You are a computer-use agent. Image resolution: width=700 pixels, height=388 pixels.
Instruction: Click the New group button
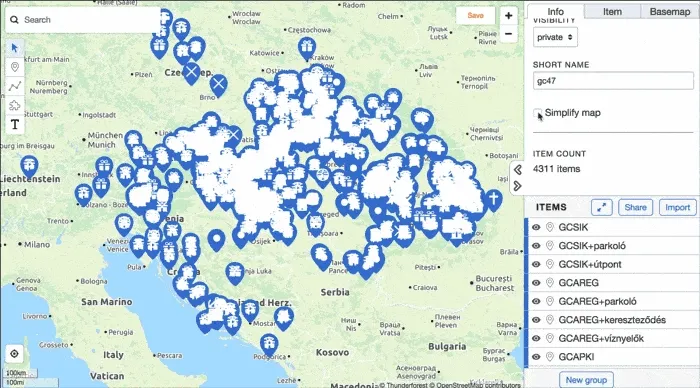(x=586, y=380)
